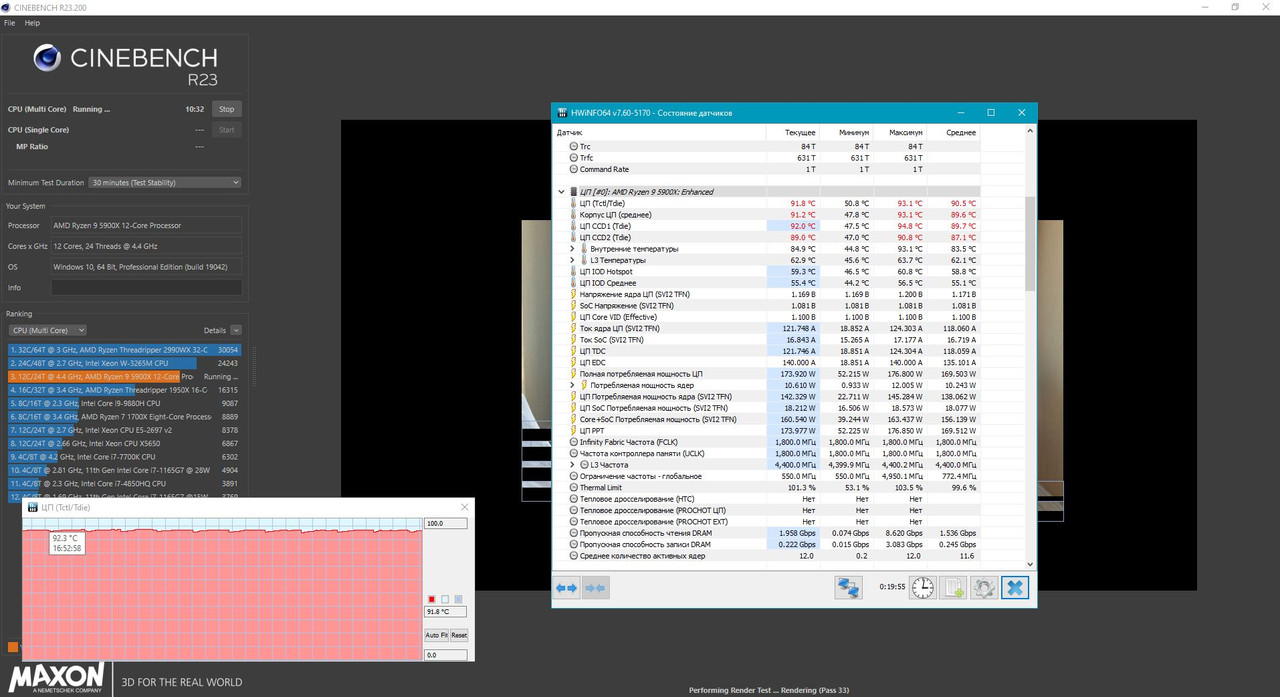Click the Cinebench R23 title bar icon
Viewport: 1280px width, 697px height.
(7, 7)
